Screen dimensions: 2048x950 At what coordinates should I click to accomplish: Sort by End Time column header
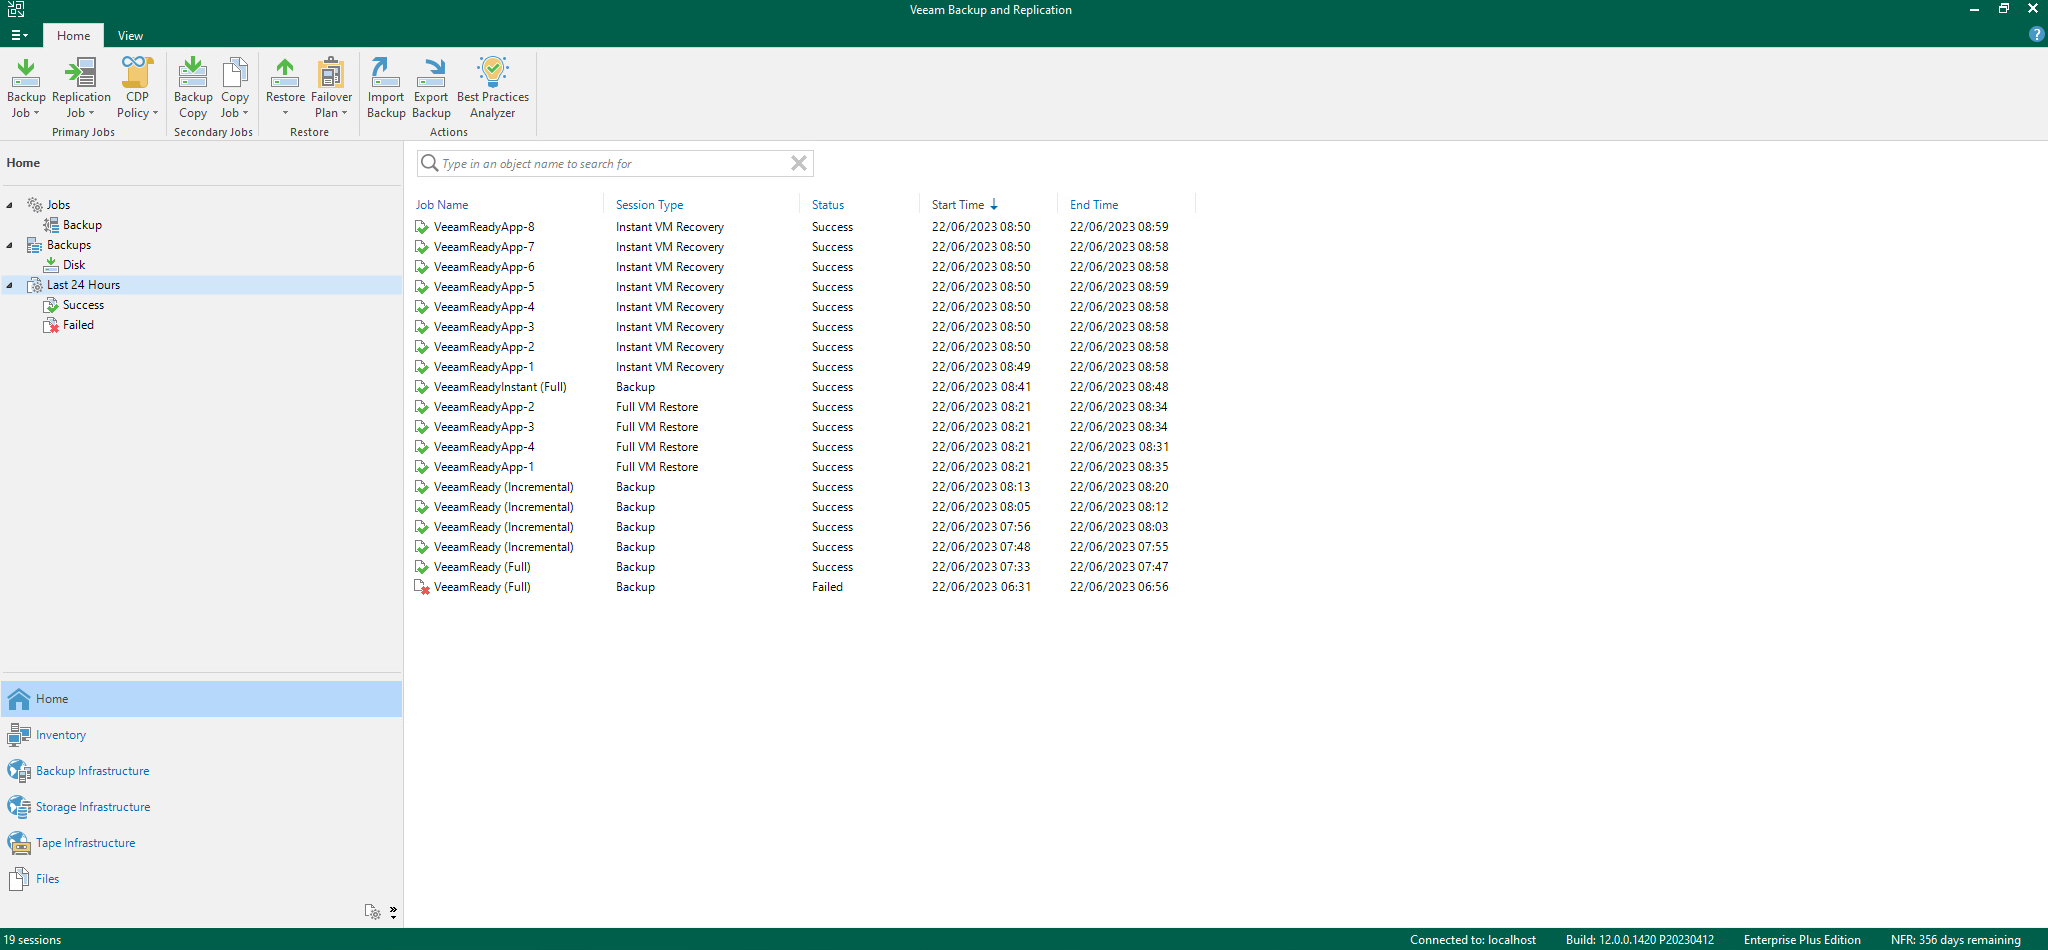pyautogui.click(x=1094, y=205)
